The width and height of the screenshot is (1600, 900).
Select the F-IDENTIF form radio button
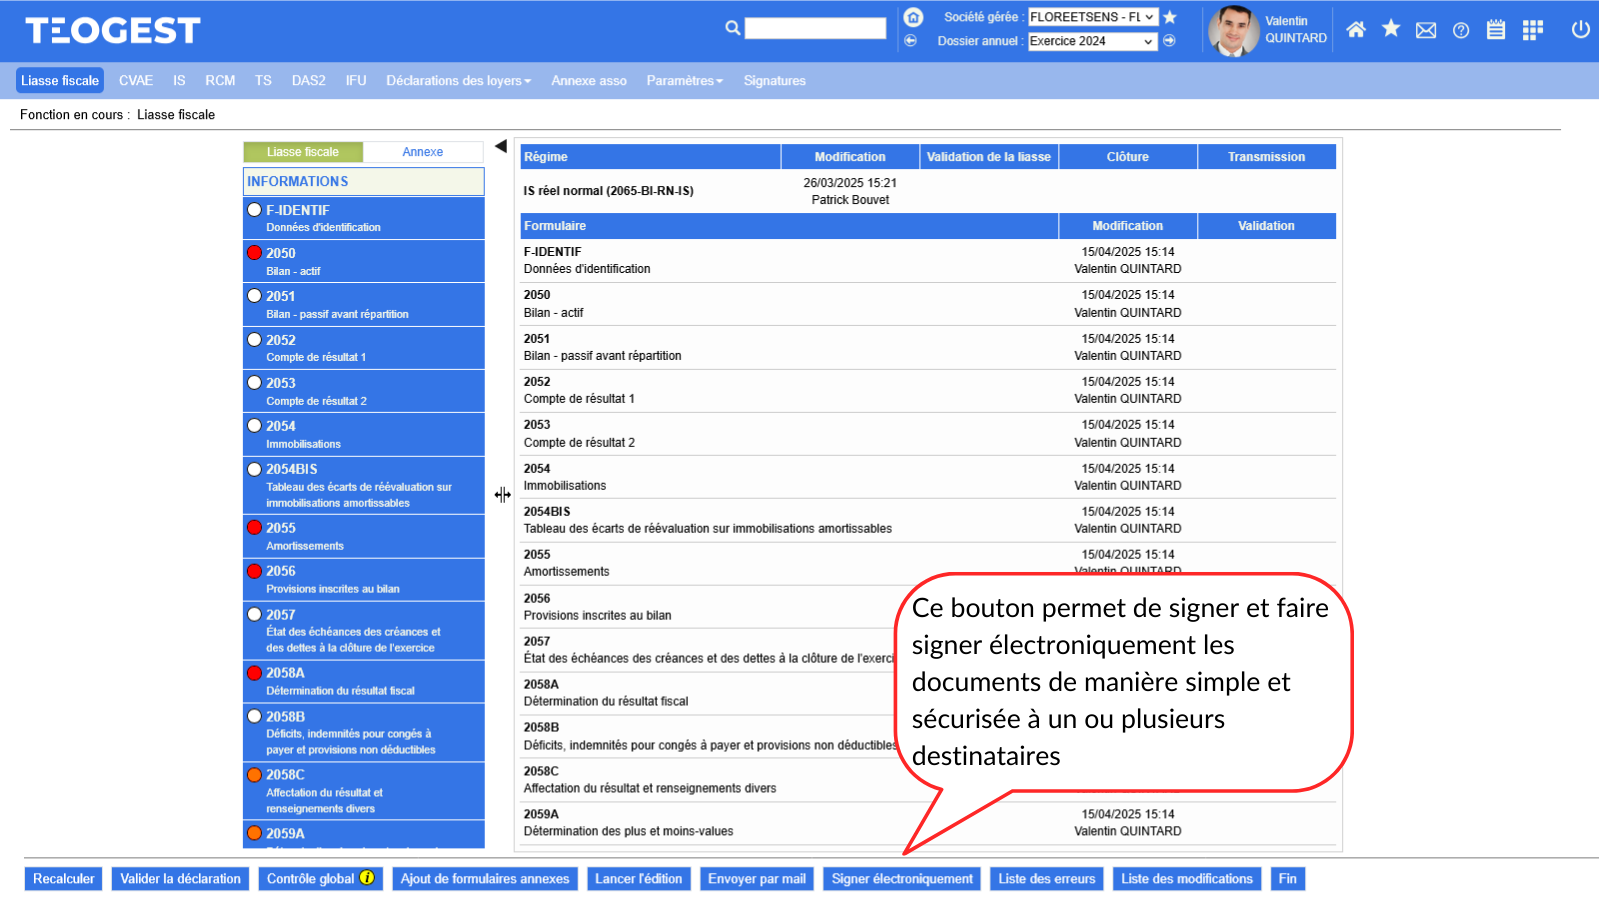tap(255, 210)
